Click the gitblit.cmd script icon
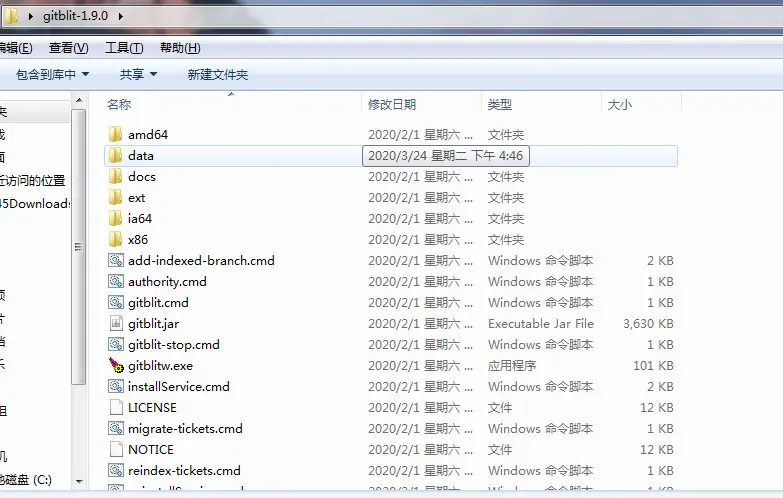The image size is (783, 498). click(x=116, y=302)
